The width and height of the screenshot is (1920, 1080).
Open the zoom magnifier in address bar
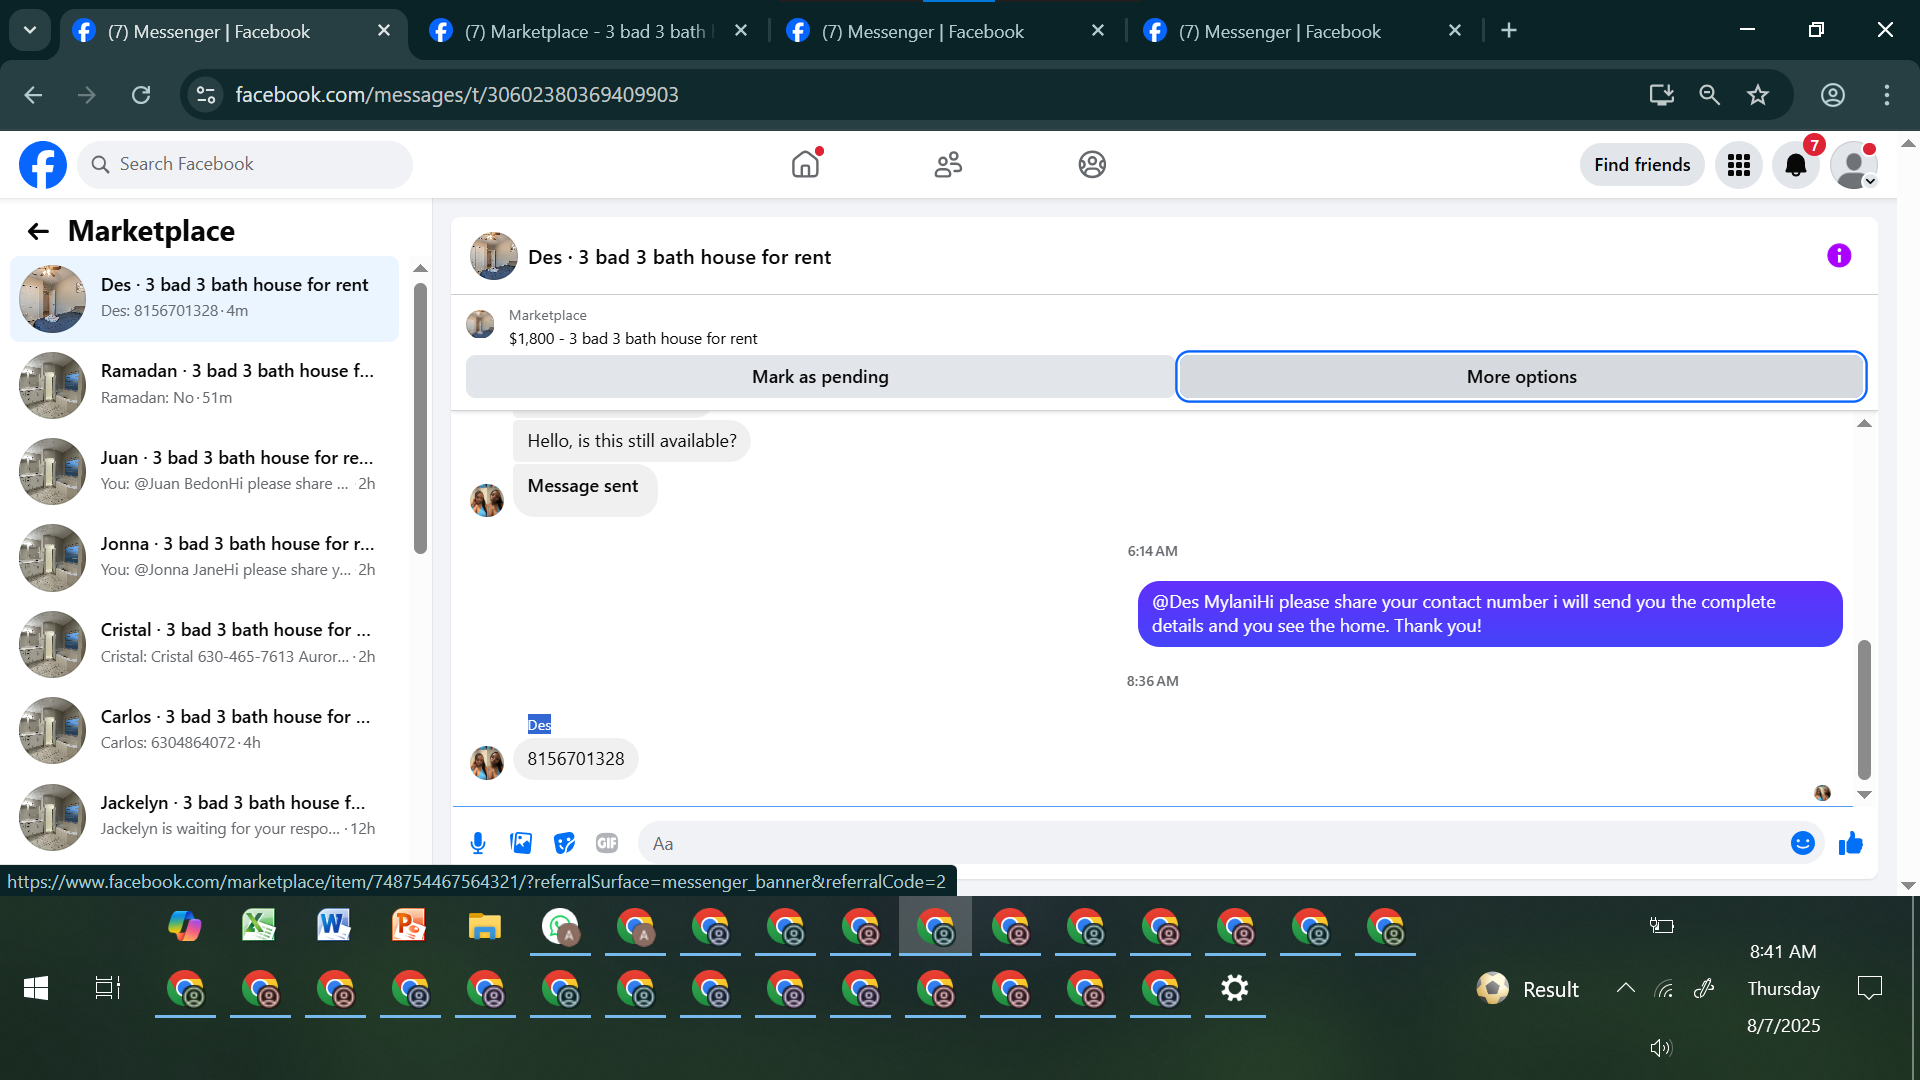pyautogui.click(x=1709, y=95)
